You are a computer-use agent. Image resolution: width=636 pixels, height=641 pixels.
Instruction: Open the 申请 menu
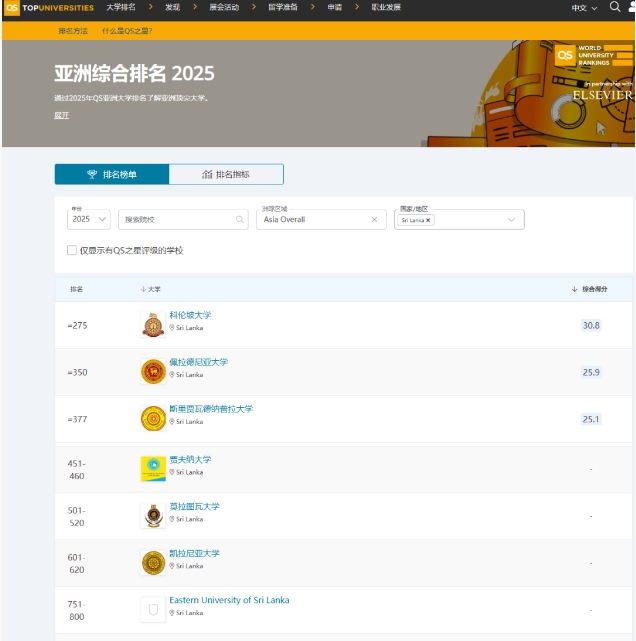tap(334, 7)
